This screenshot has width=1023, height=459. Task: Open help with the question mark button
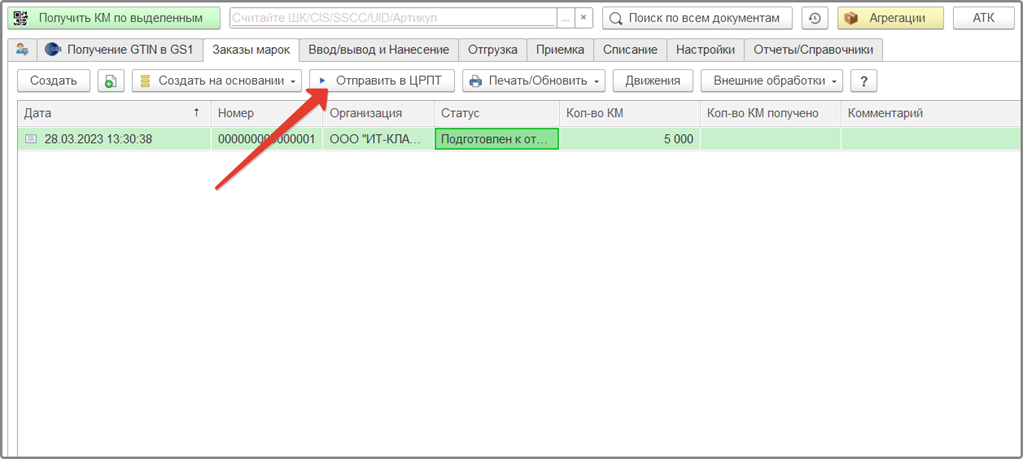[863, 81]
